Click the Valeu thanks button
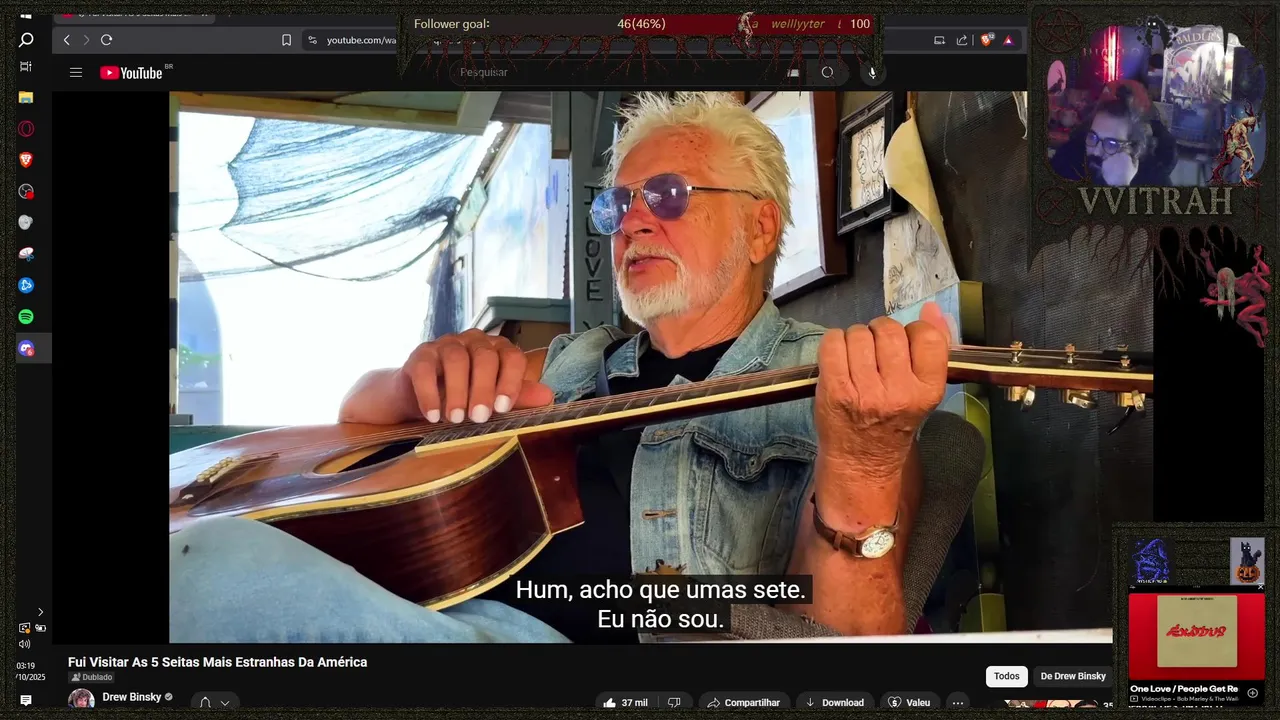 tap(909, 703)
